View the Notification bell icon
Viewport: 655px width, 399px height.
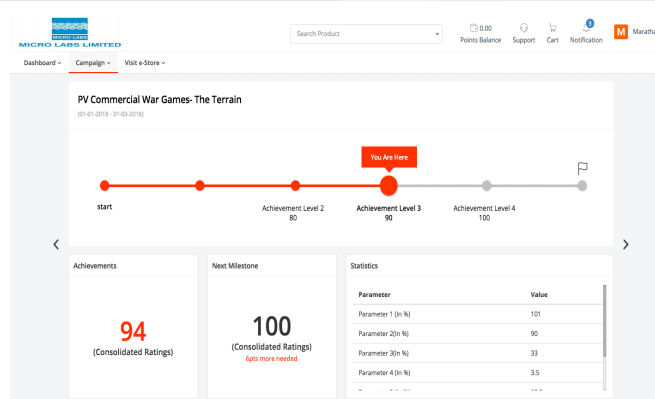(x=586, y=28)
